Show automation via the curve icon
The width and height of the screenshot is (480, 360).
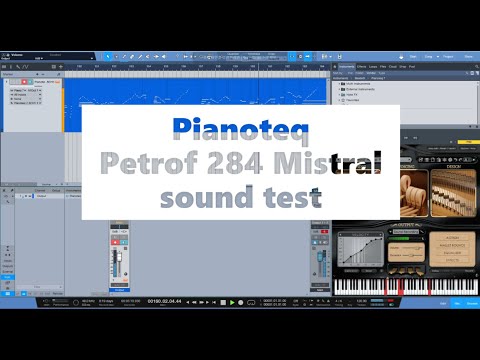25,67
